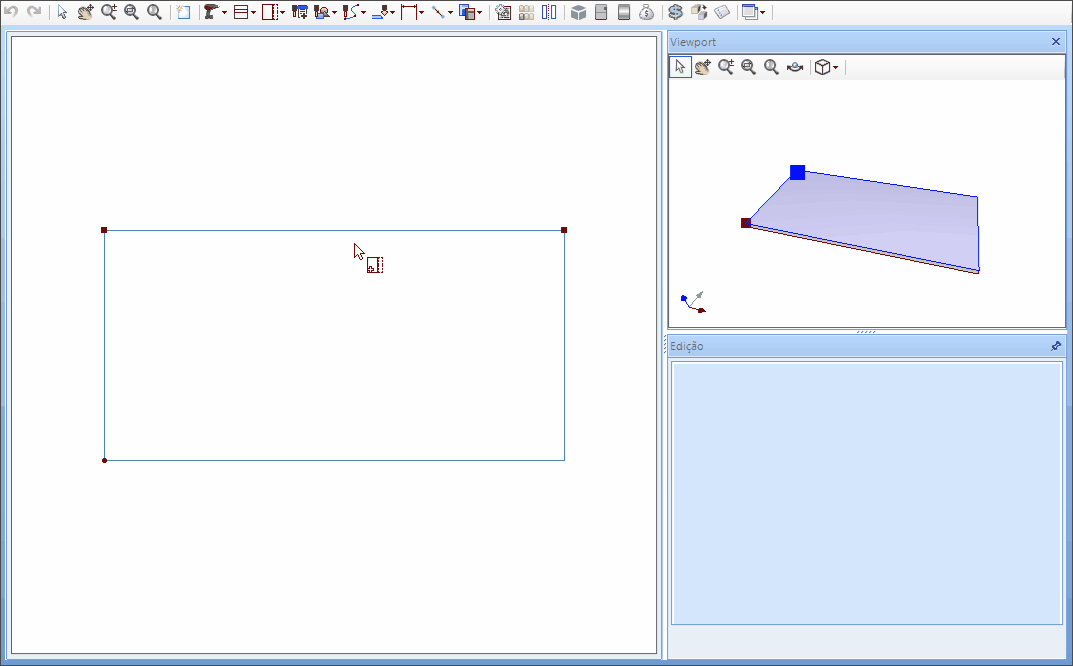This screenshot has width=1073, height=666.
Task: Click the horizontal divisions panel icon
Action: pos(240,12)
